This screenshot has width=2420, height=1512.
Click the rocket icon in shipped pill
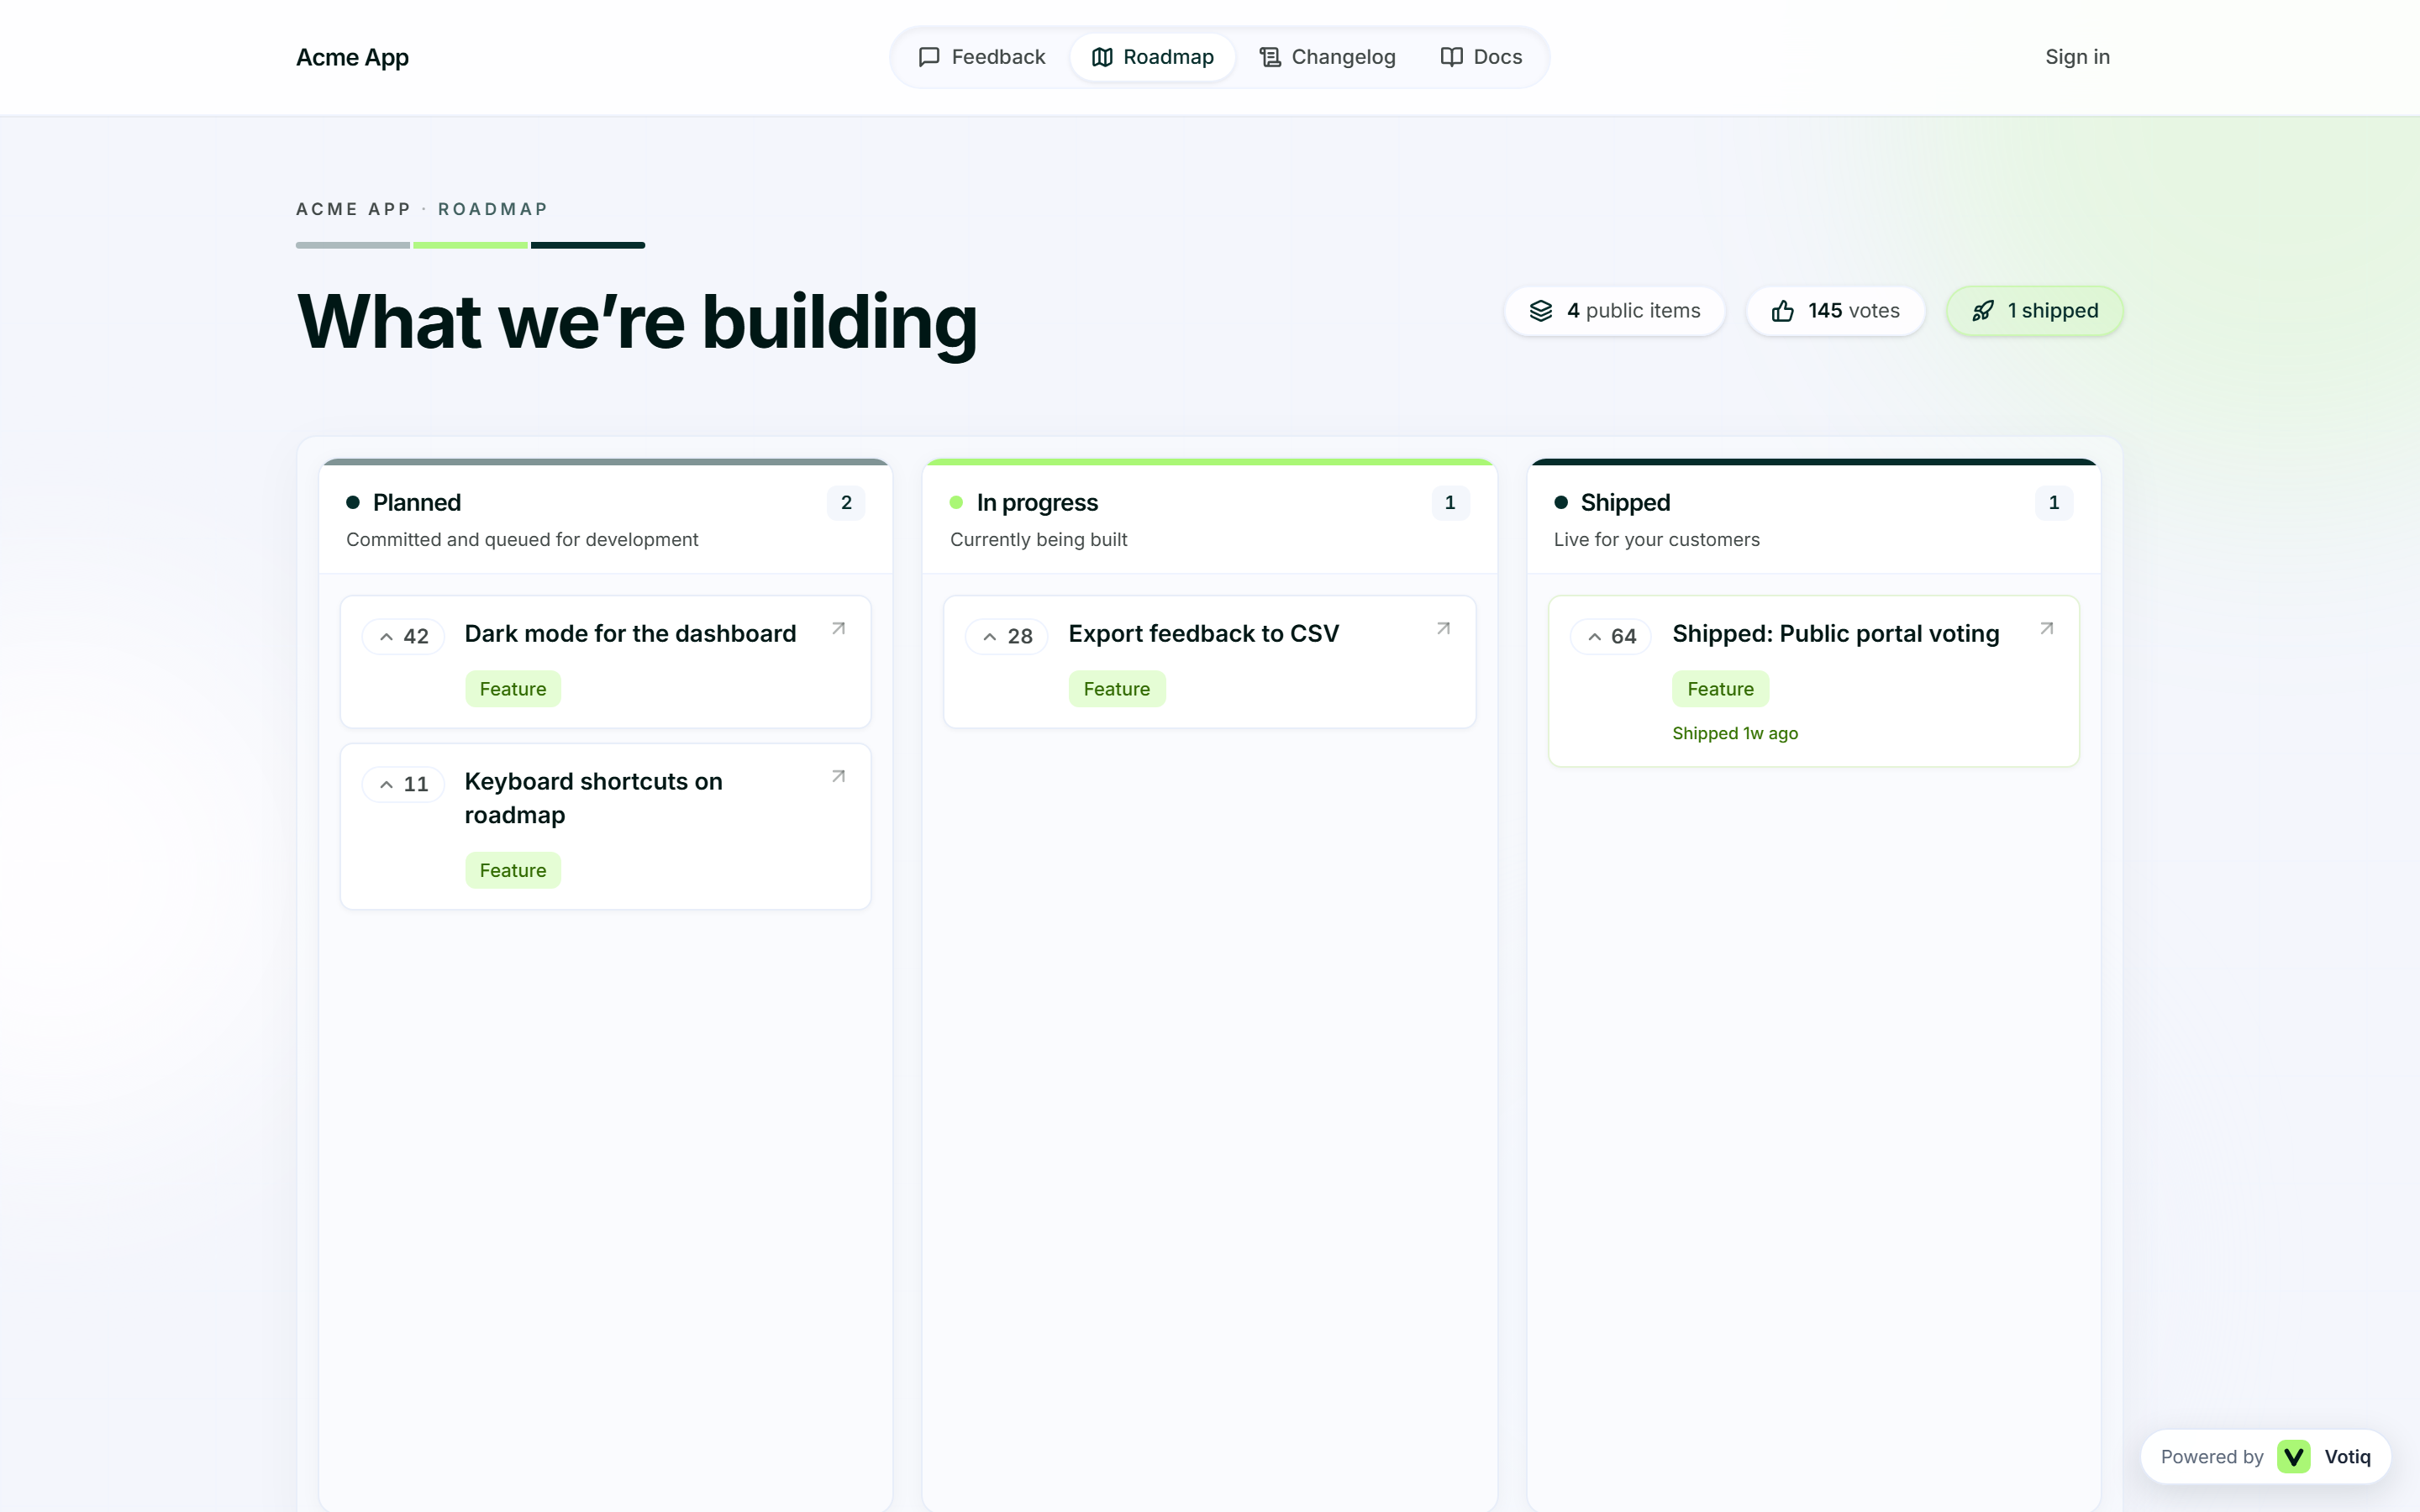coord(1983,311)
